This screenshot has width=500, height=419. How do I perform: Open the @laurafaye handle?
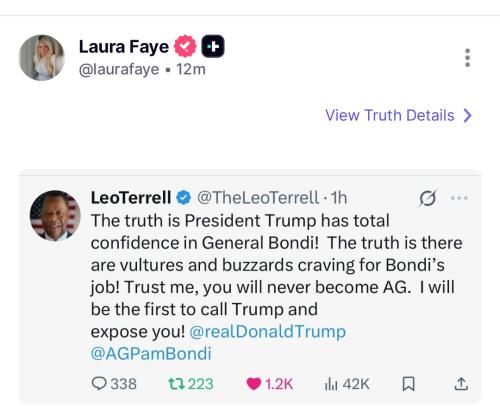pyautogui.click(x=119, y=70)
